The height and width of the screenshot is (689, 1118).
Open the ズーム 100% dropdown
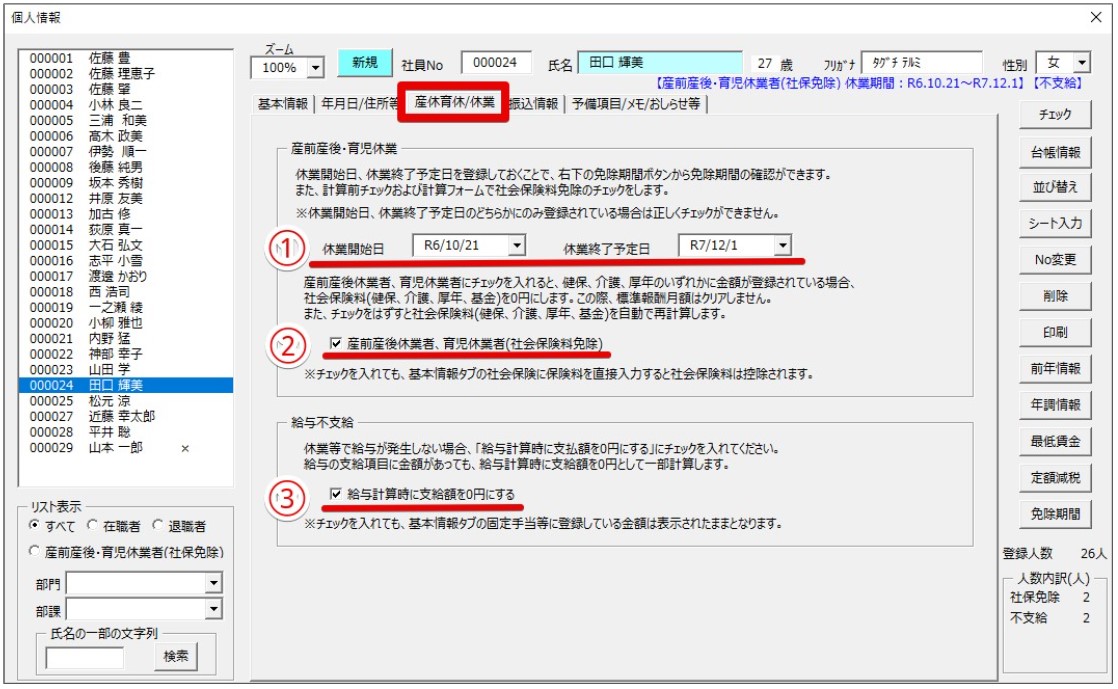tap(315, 68)
